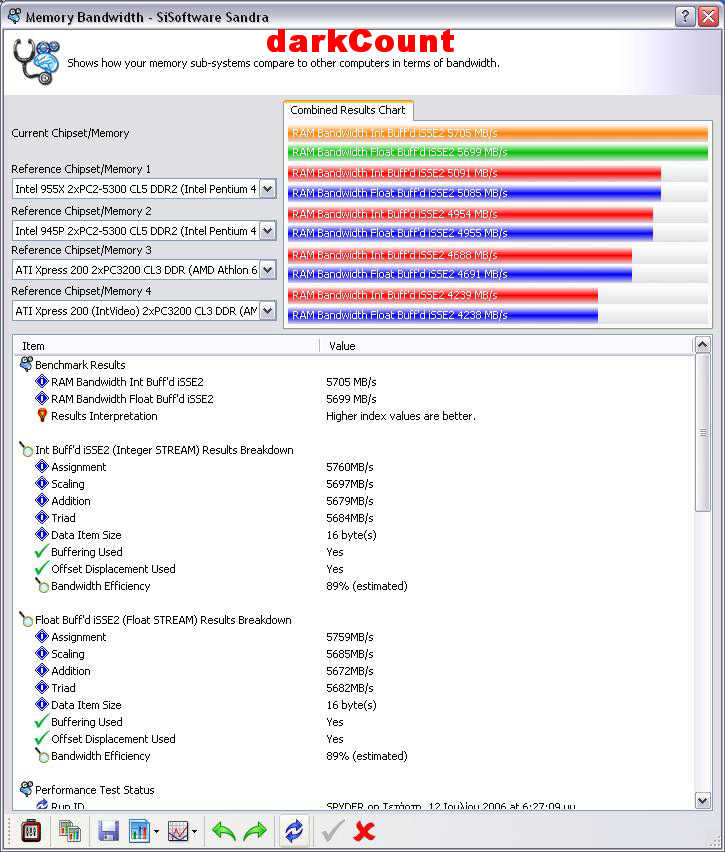Screen dimensions: 725x852
Task: Click the 5682MB/s Float Triad value
Action: coord(350,688)
